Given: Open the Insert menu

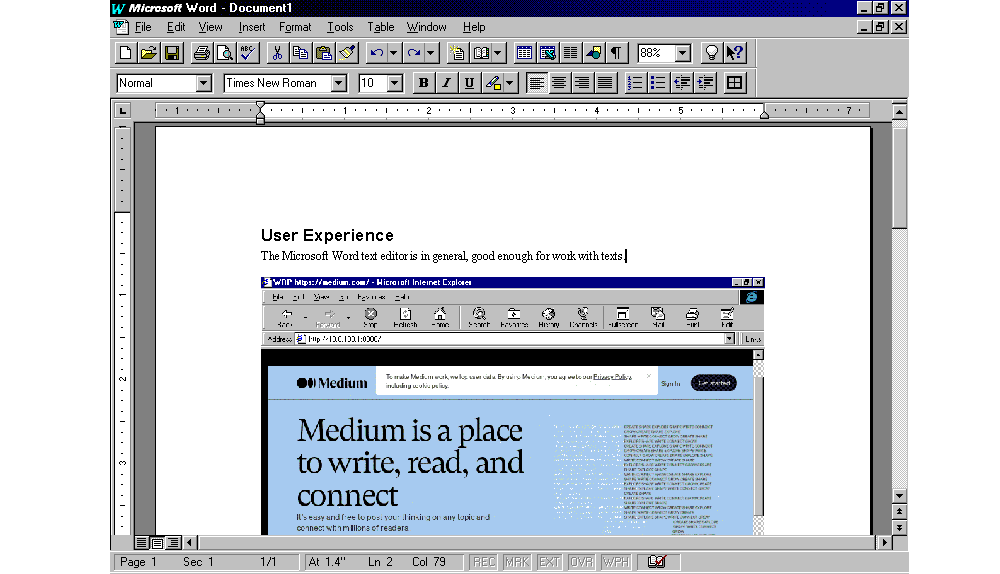Looking at the screenshot, I should (x=252, y=27).
